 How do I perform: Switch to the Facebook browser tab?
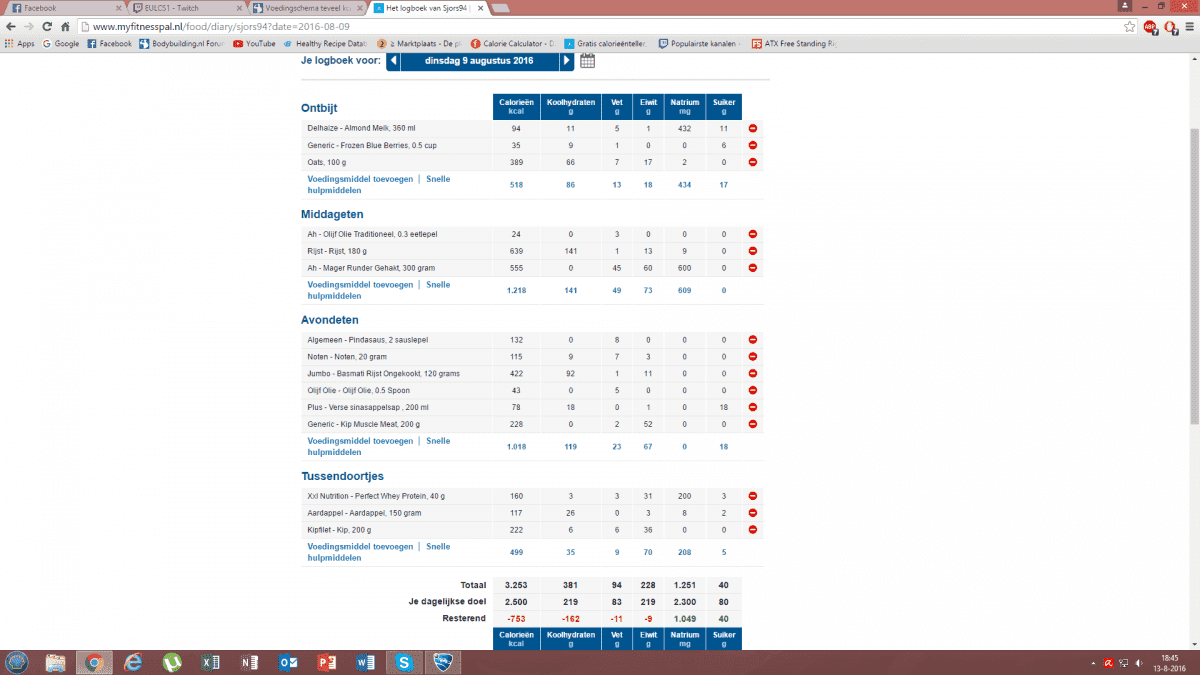pyautogui.click(x=60, y=8)
